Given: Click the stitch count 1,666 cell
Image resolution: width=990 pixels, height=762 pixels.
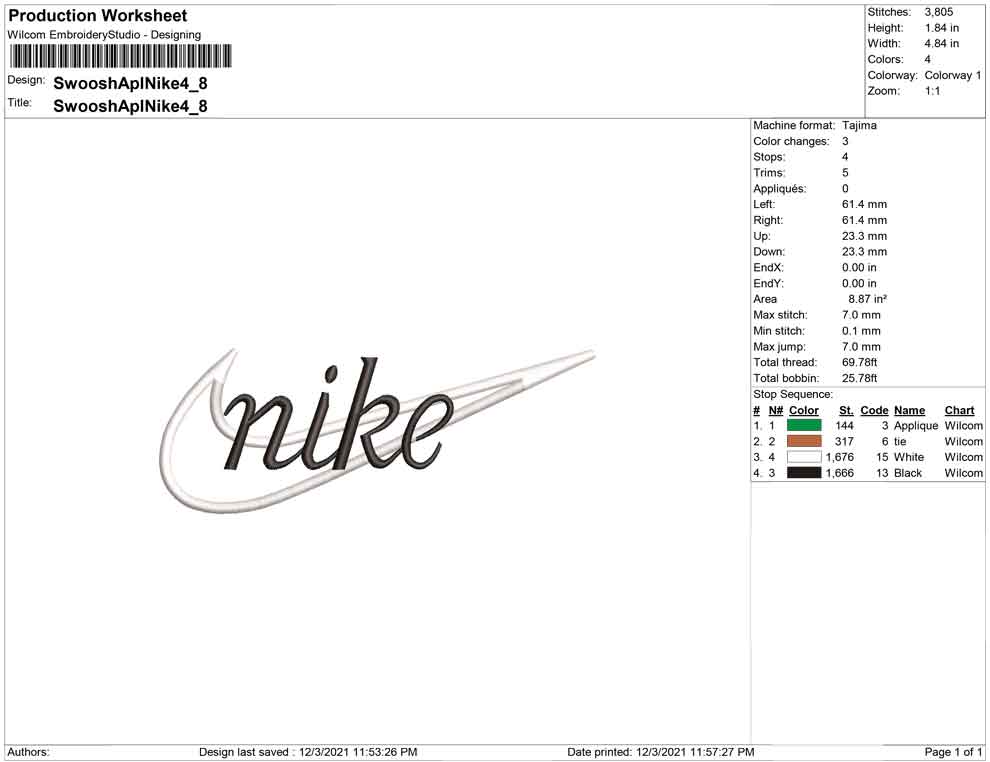Looking at the screenshot, I should (840, 473).
